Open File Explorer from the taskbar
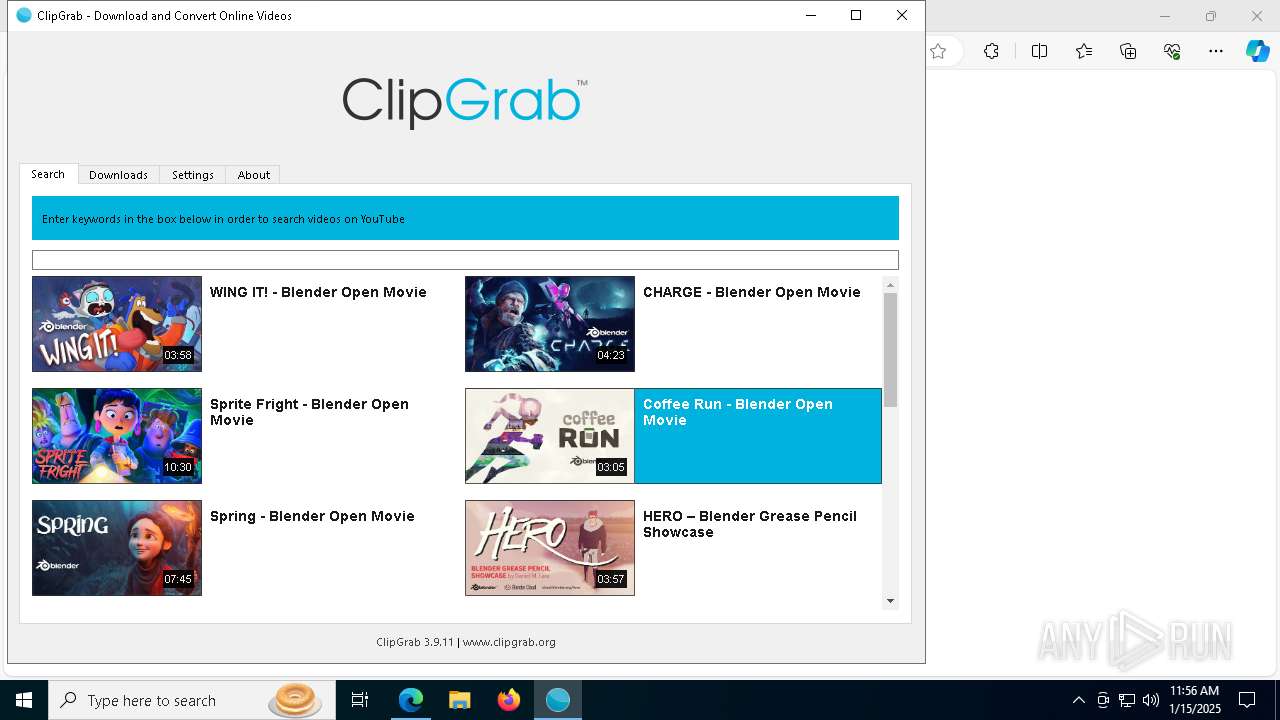 pyautogui.click(x=460, y=700)
